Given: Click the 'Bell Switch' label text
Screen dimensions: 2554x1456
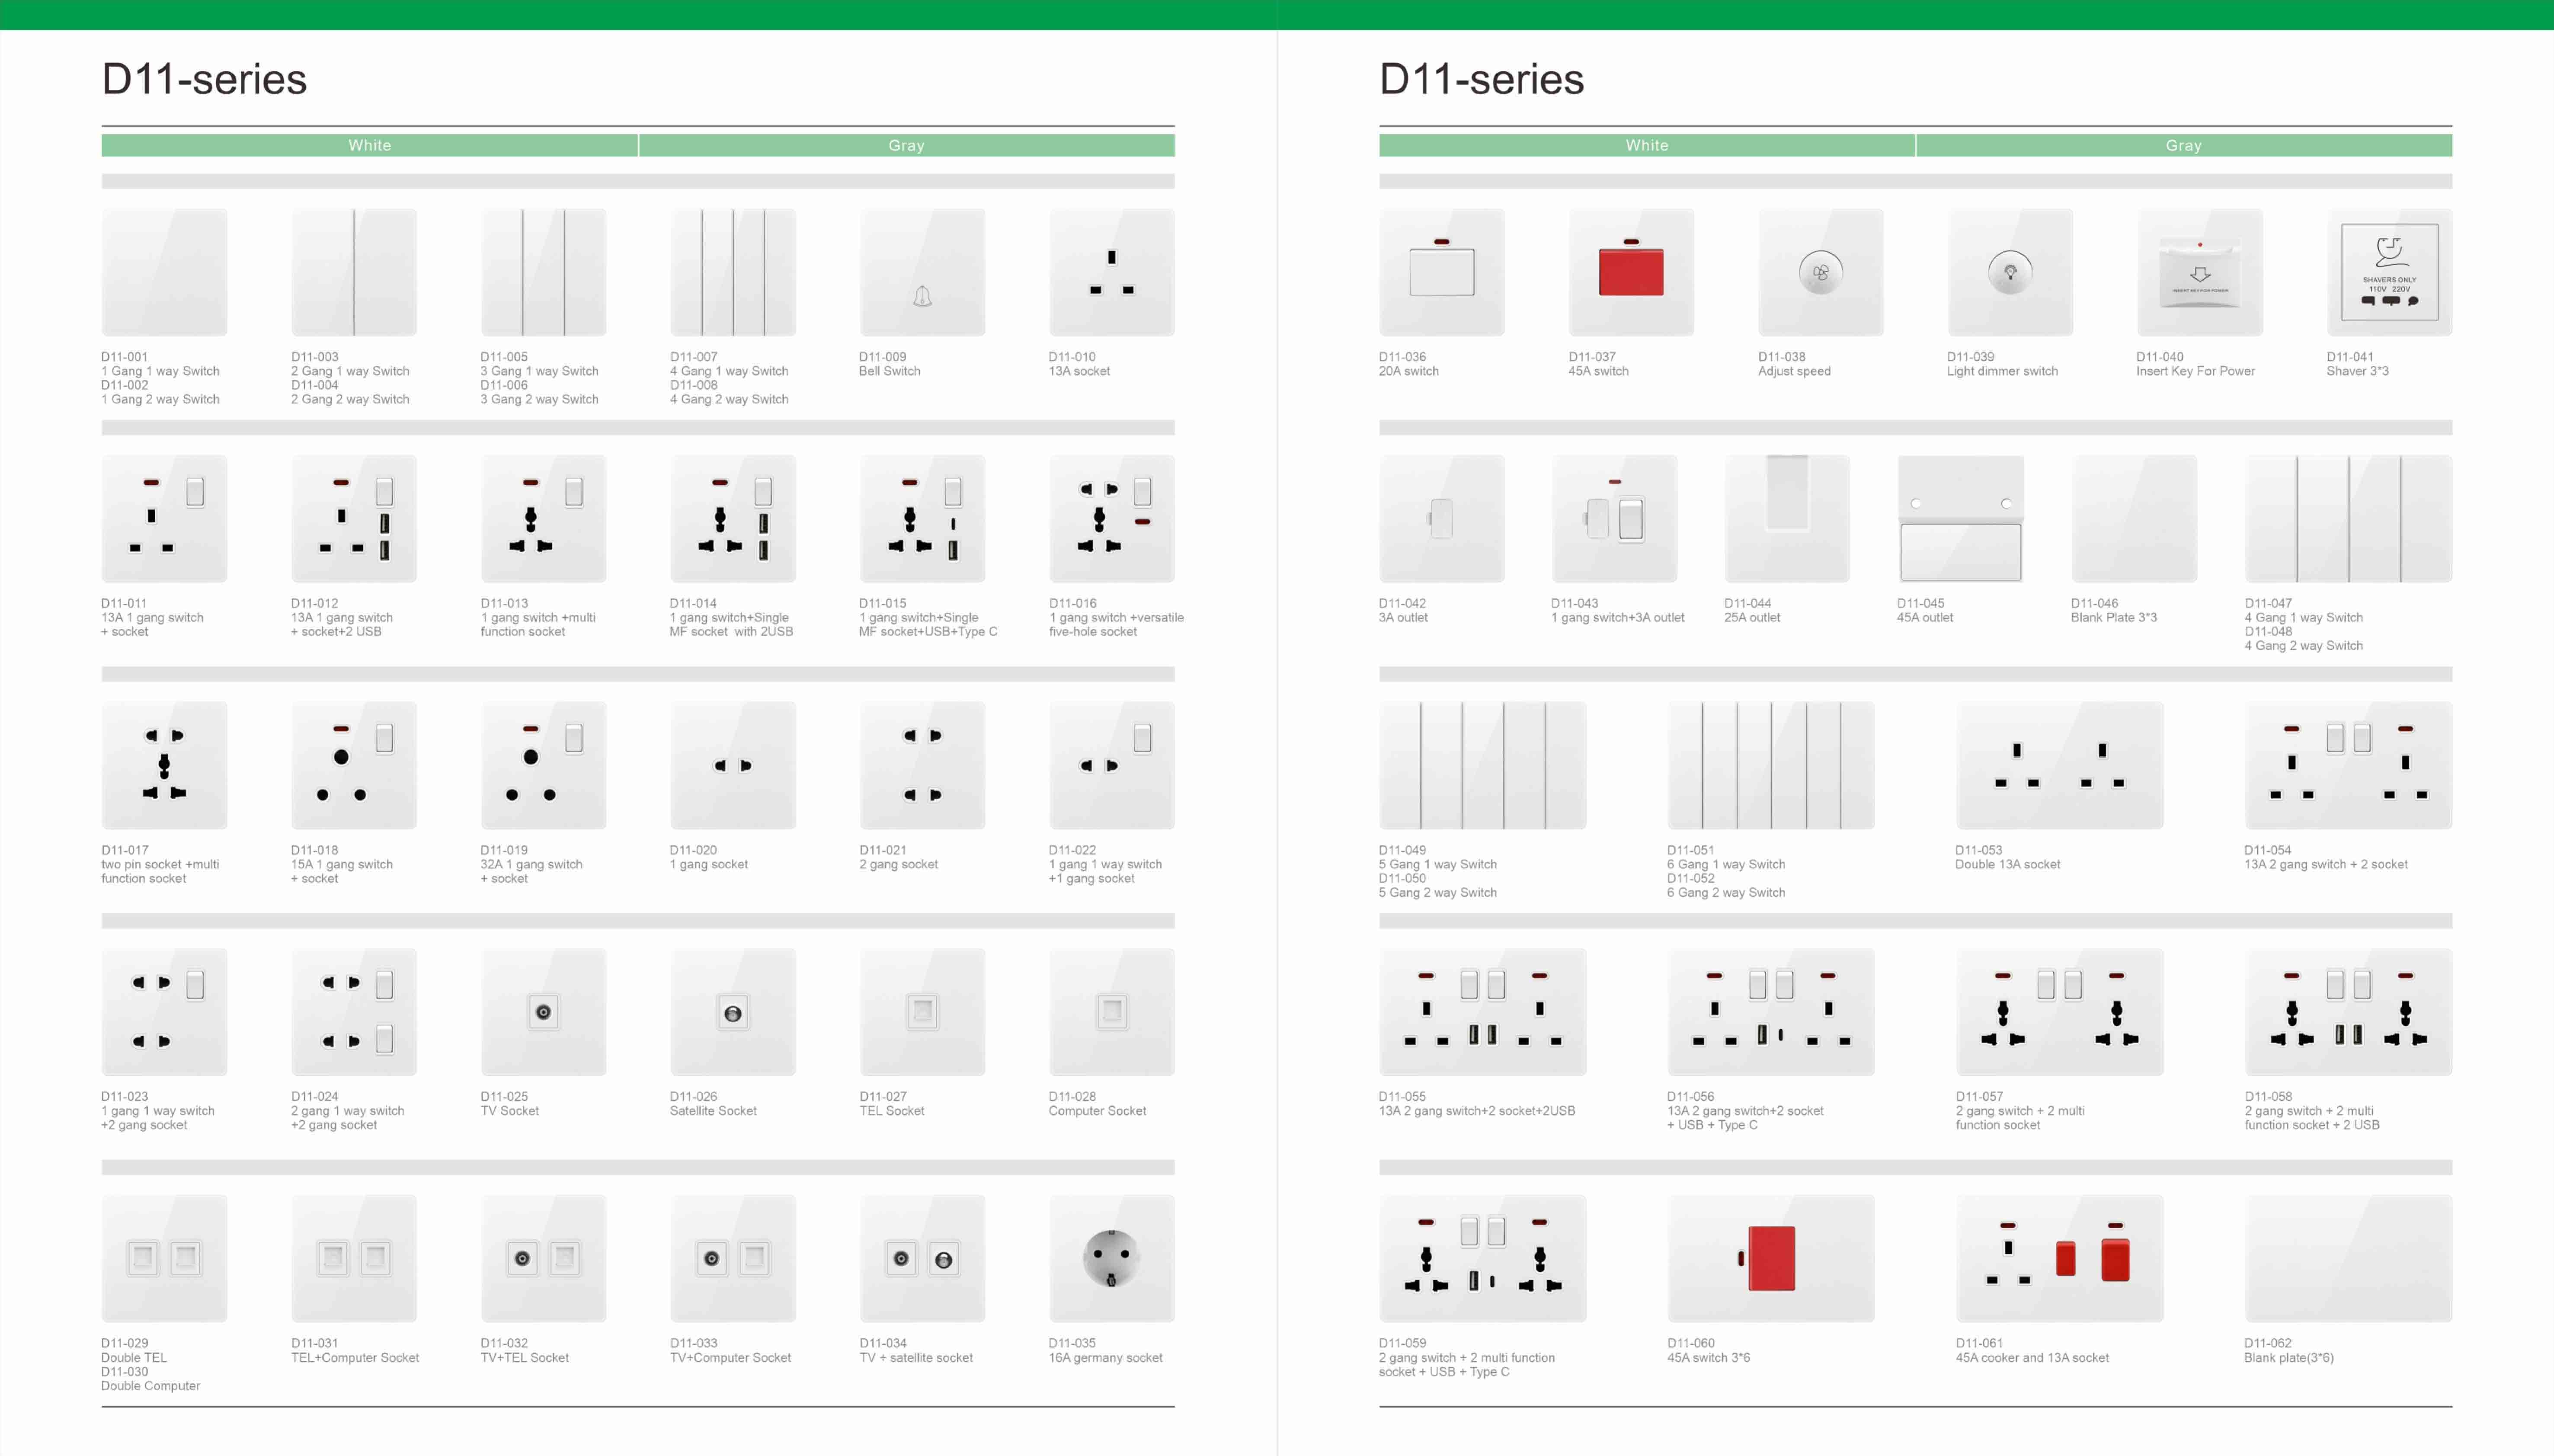Looking at the screenshot, I should (x=889, y=371).
